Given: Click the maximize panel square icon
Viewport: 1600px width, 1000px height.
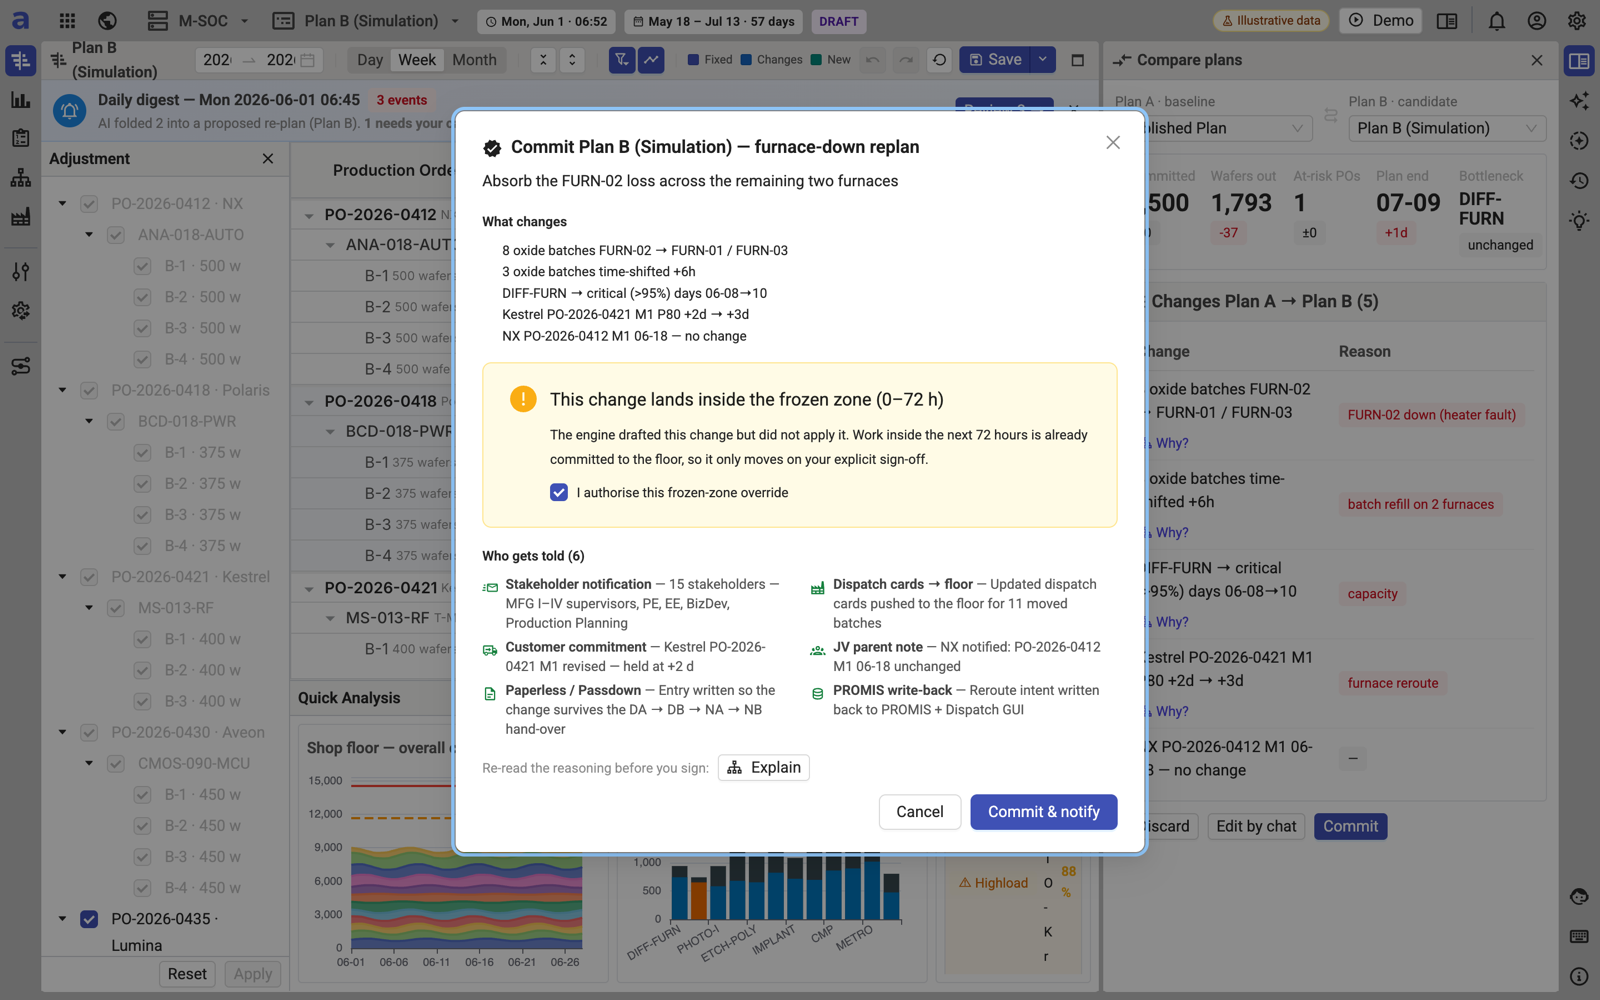Looking at the screenshot, I should [x=1077, y=60].
